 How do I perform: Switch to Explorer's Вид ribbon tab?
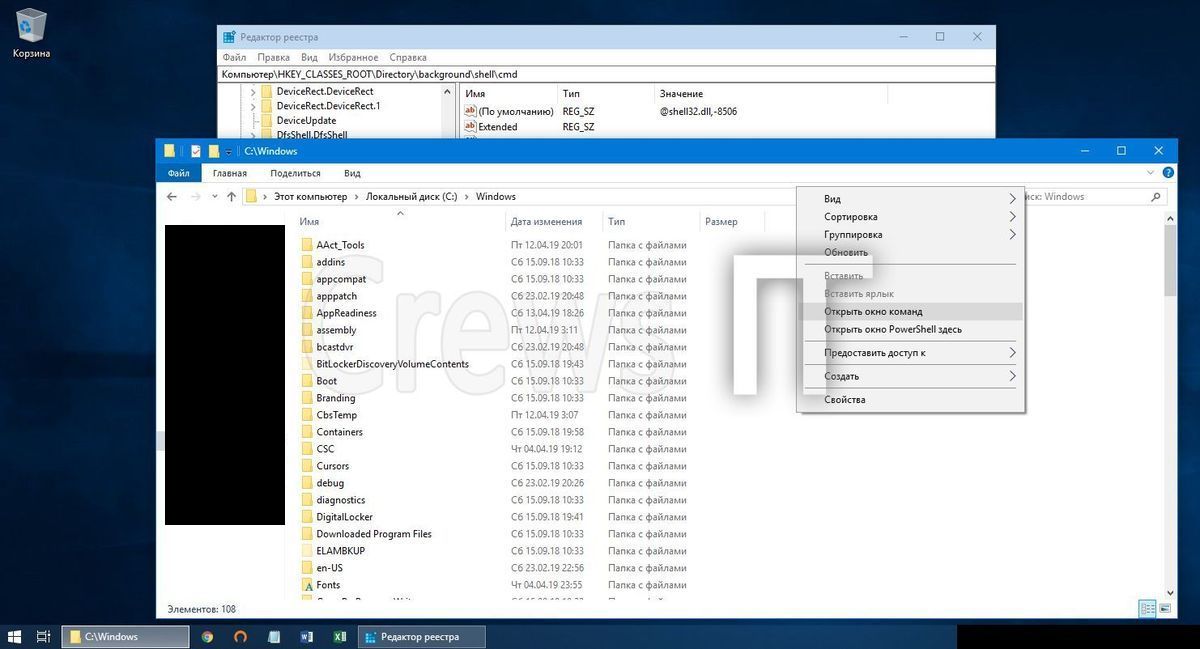[x=352, y=173]
